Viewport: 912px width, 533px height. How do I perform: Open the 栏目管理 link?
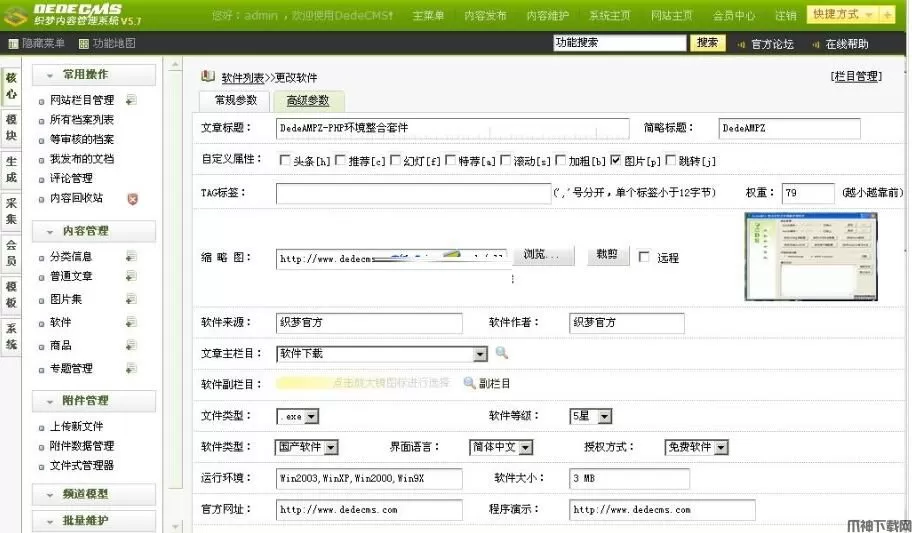856,77
